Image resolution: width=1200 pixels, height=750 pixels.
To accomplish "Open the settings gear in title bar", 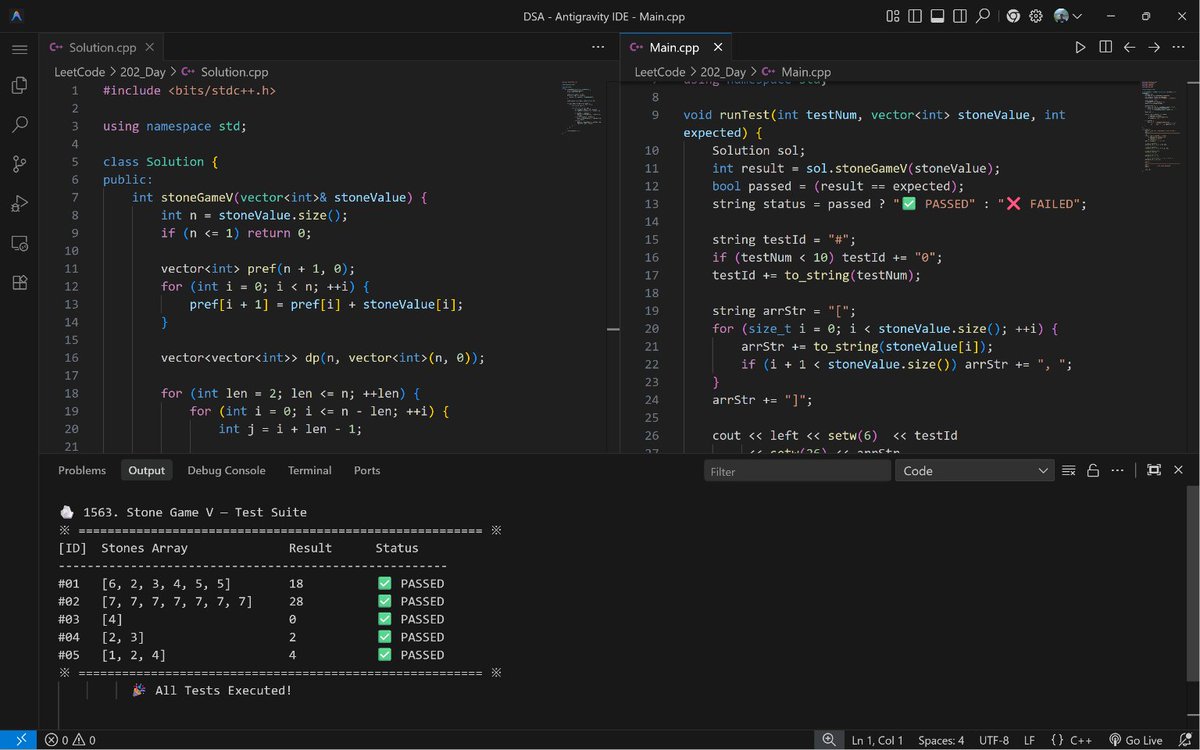I will click(1036, 16).
